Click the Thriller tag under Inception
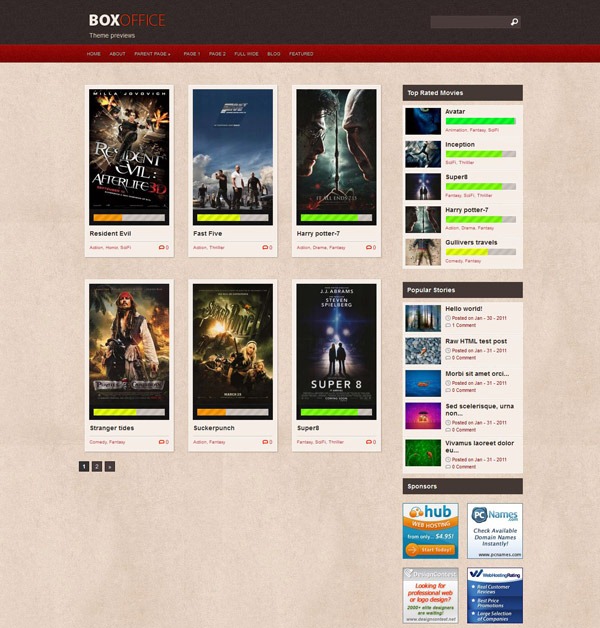 coord(466,163)
